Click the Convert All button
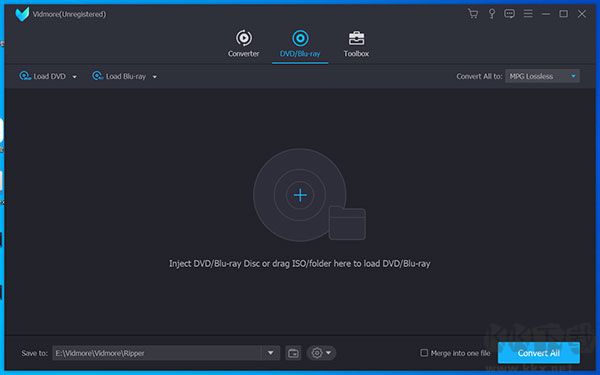The image size is (600, 375). coord(539,353)
